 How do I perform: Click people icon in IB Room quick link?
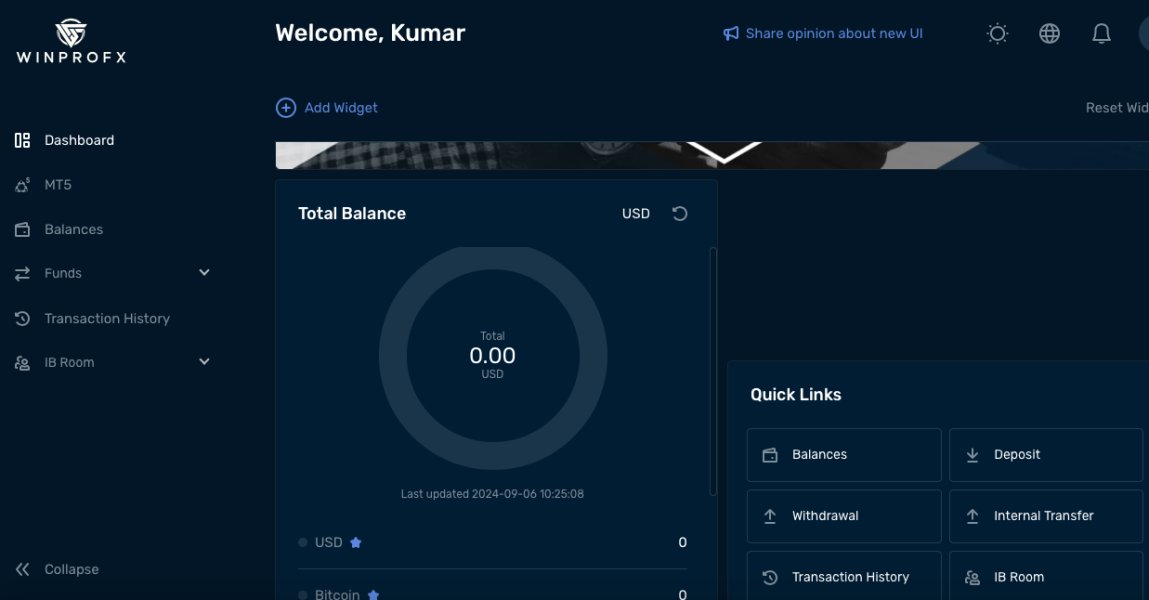click(x=972, y=577)
